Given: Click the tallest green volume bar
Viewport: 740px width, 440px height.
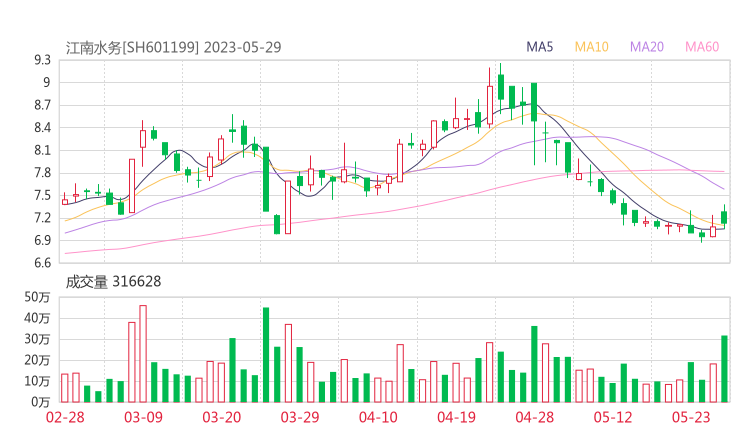Looking at the screenshot, I should click(x=266, y=355).
